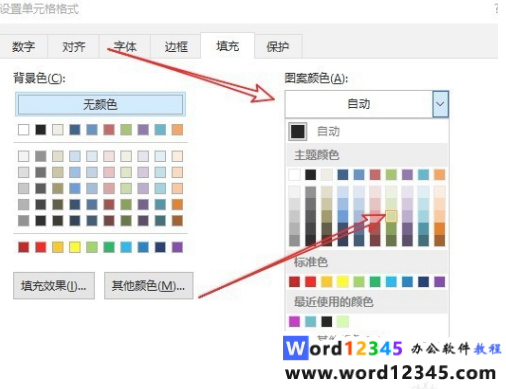The height and width of the screenshot is (389, 506).
Task: Select gold-orange background standard color
Action: point(58,247)
